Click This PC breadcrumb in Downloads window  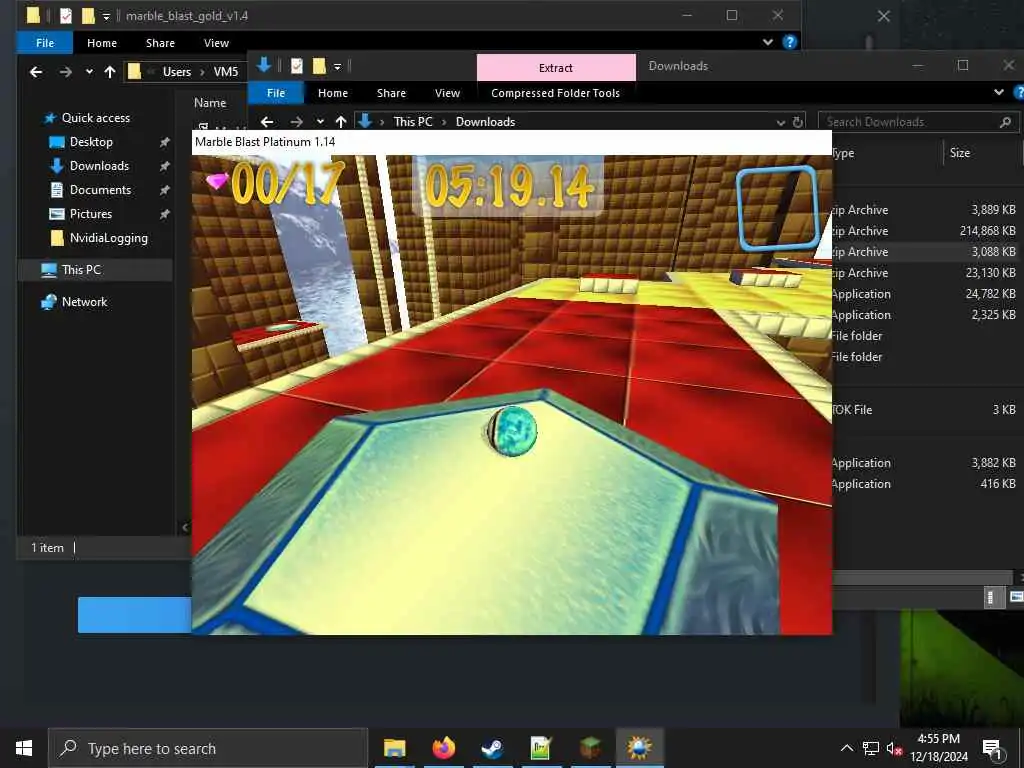[x=413, y=122]
